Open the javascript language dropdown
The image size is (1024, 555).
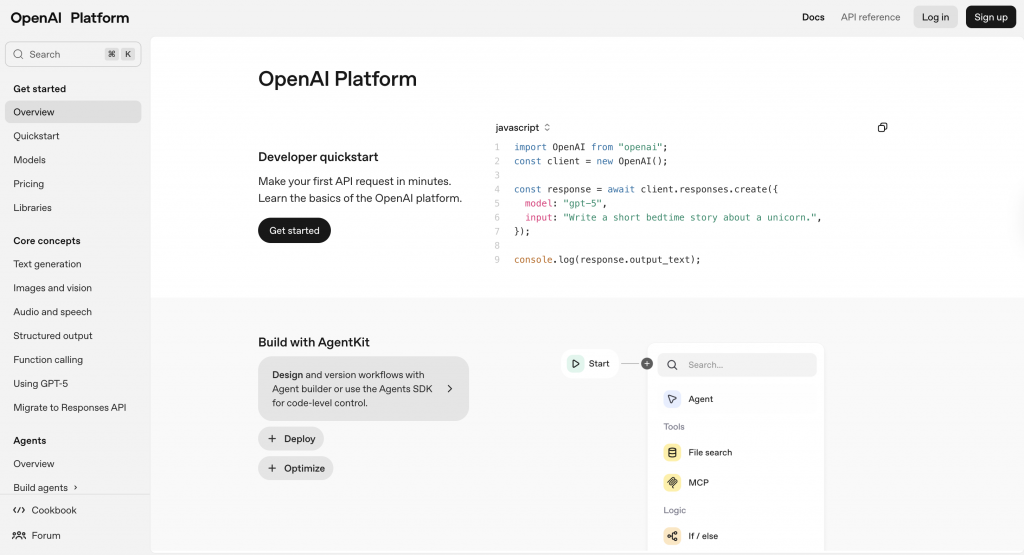522,127
